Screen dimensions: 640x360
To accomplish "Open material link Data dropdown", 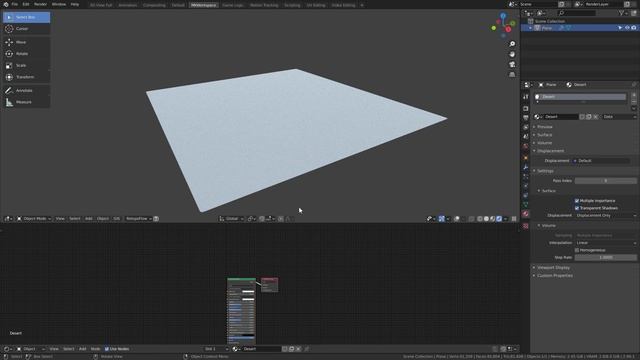I will 619,117.
